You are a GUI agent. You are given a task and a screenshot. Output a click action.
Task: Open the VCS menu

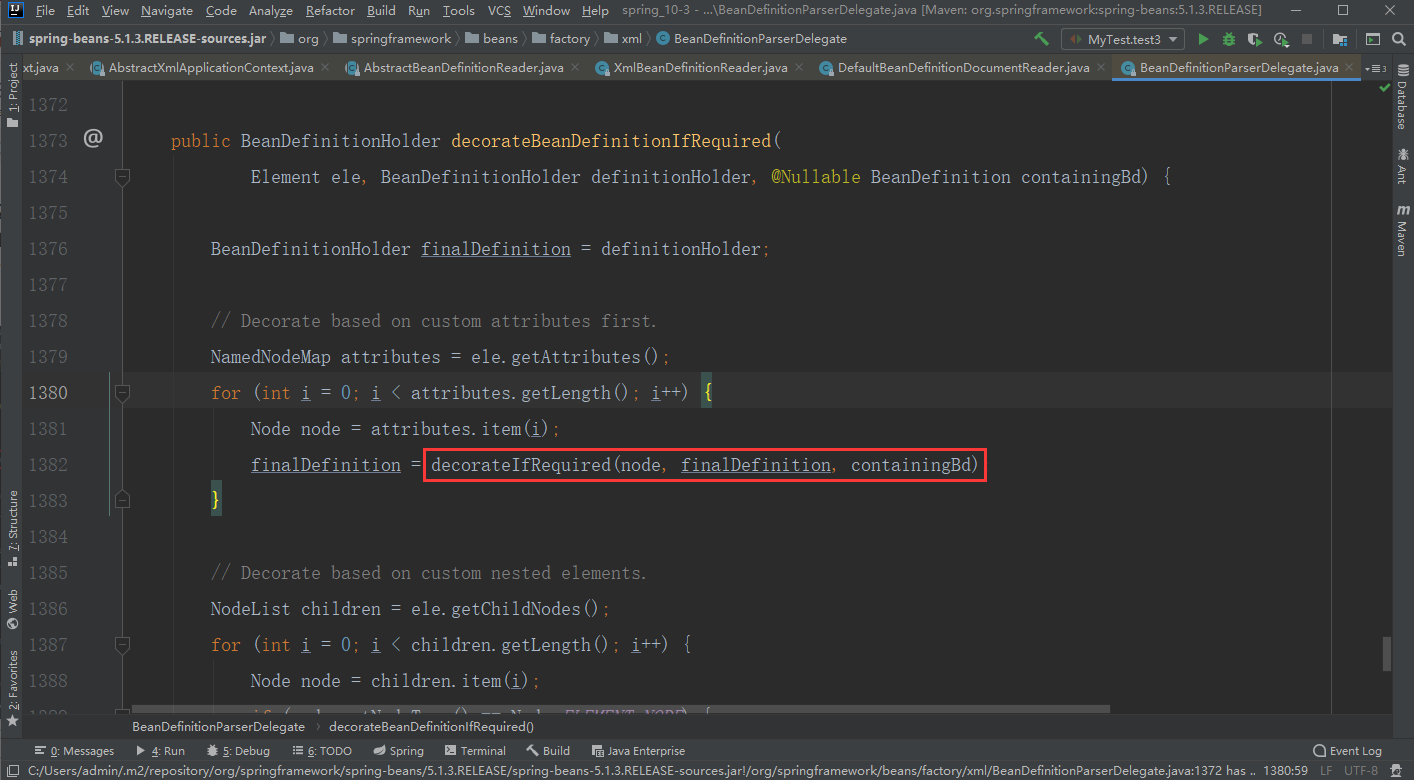(x=499, y=10)
